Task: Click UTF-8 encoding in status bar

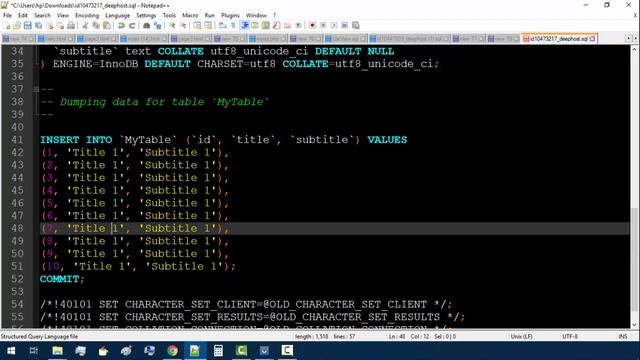Action: (x=570, y=336)
